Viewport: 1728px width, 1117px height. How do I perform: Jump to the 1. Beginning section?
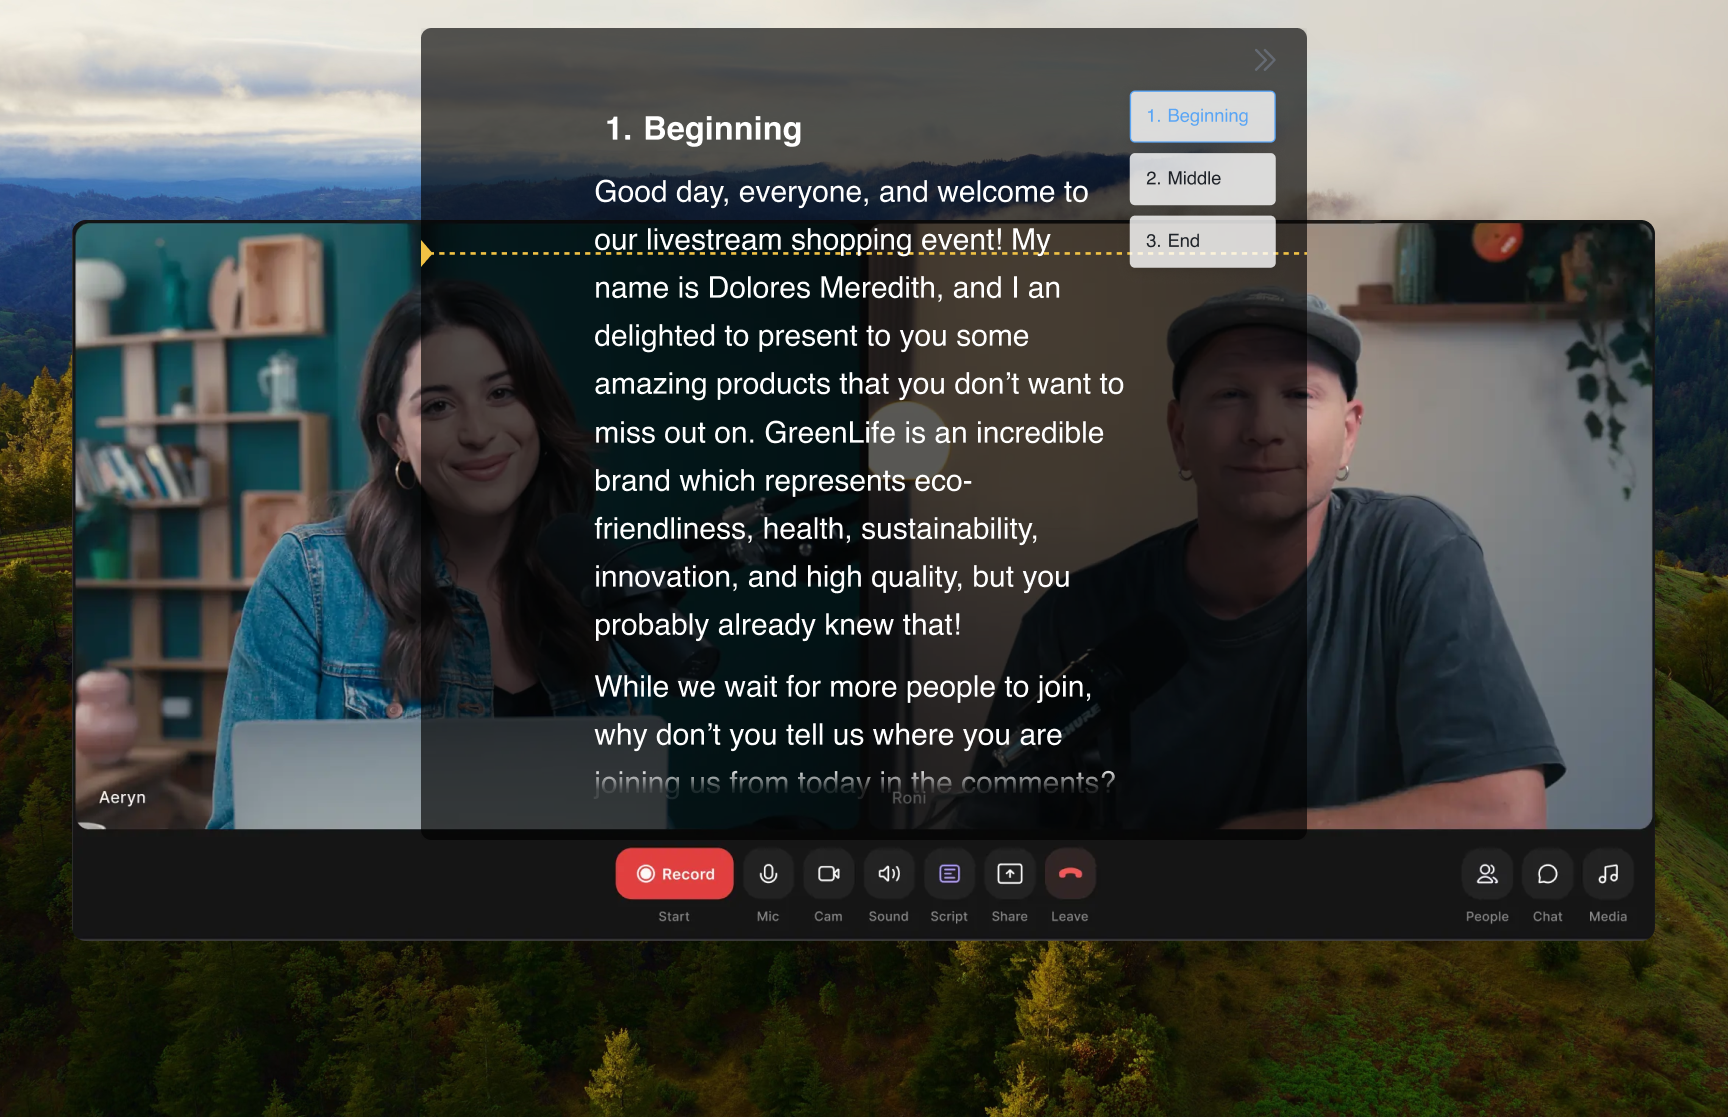tap(1202, 116)
